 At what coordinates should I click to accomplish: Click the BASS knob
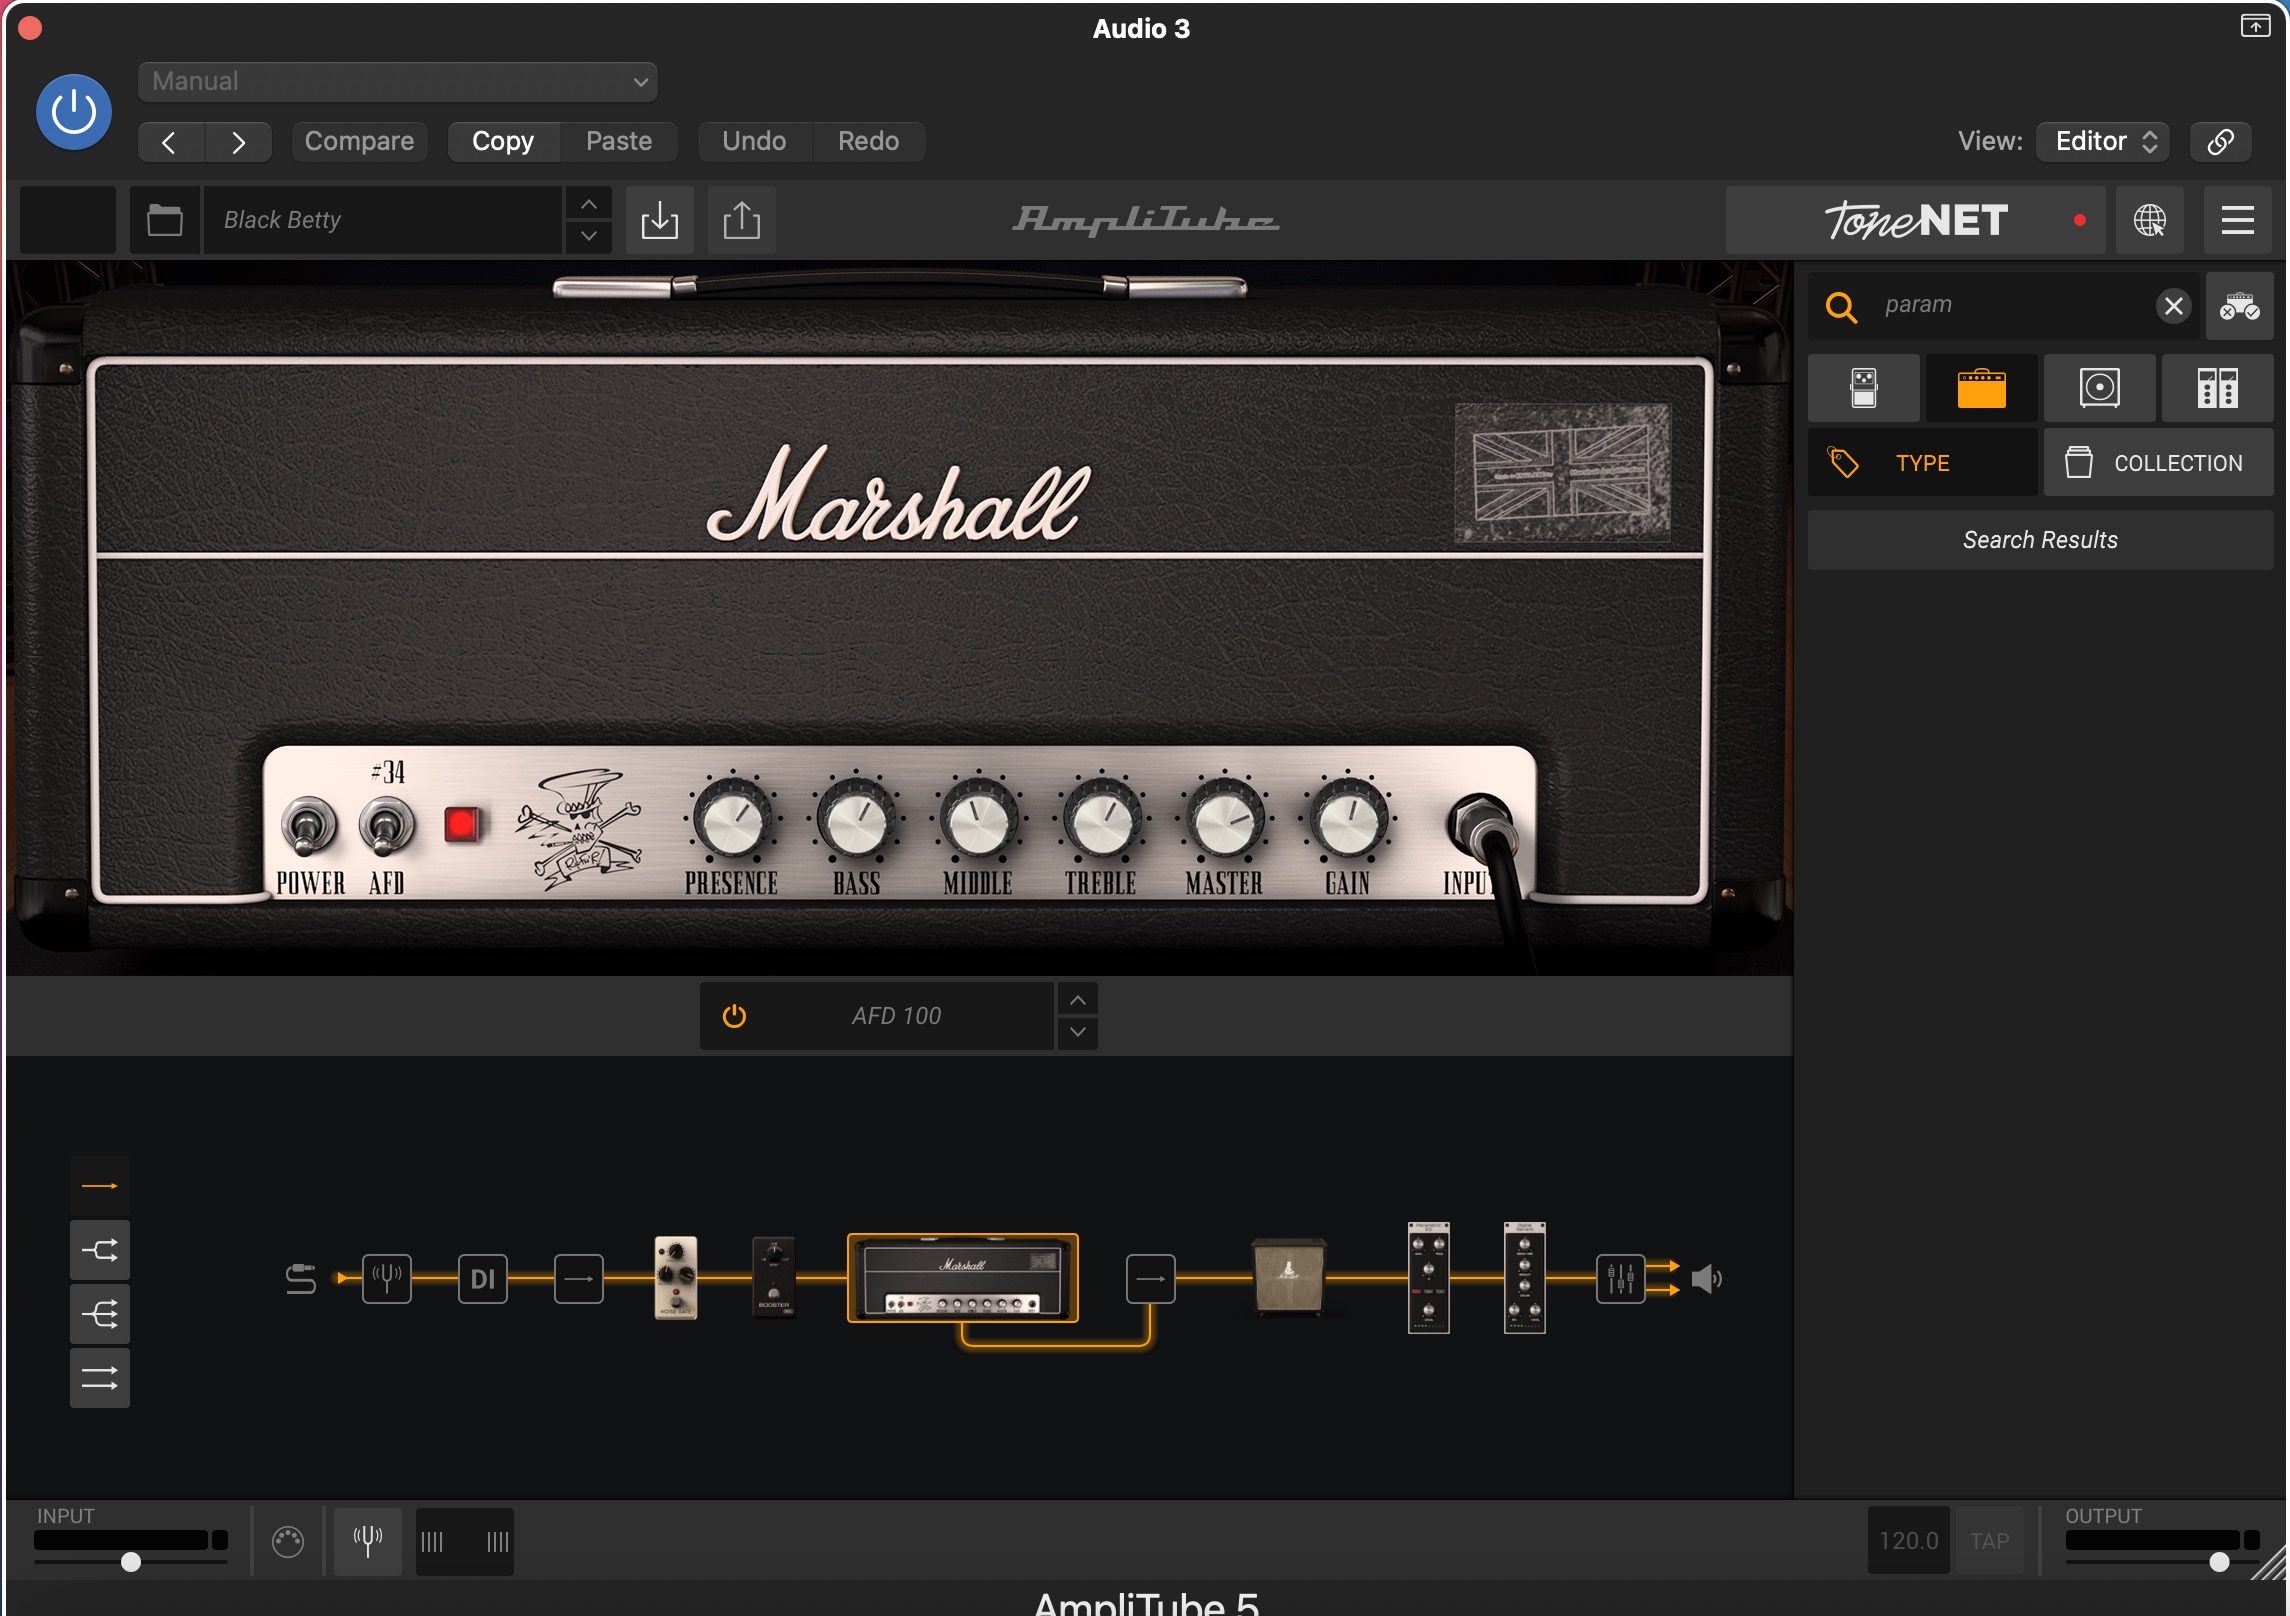tap(856, 820)
